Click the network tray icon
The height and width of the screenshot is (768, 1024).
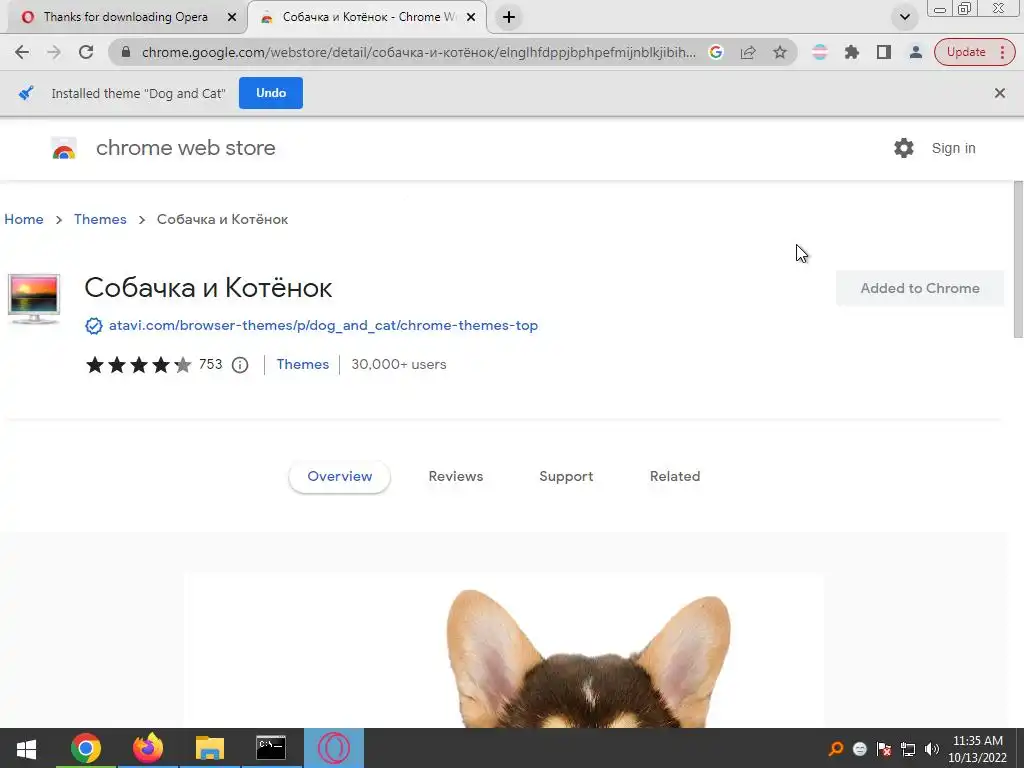908,749
